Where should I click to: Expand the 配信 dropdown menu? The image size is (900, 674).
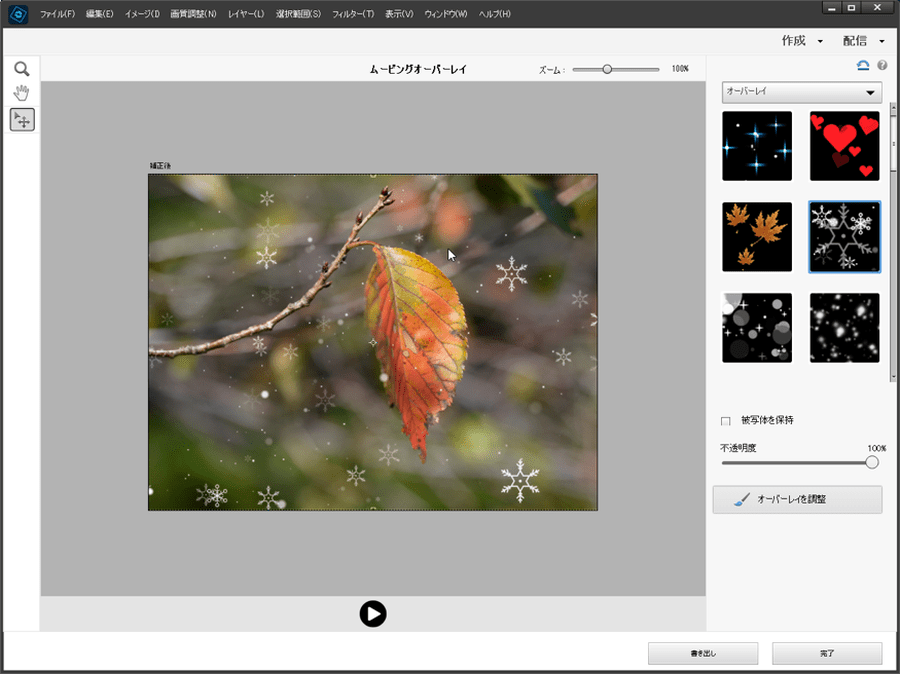tap(863, 41)
